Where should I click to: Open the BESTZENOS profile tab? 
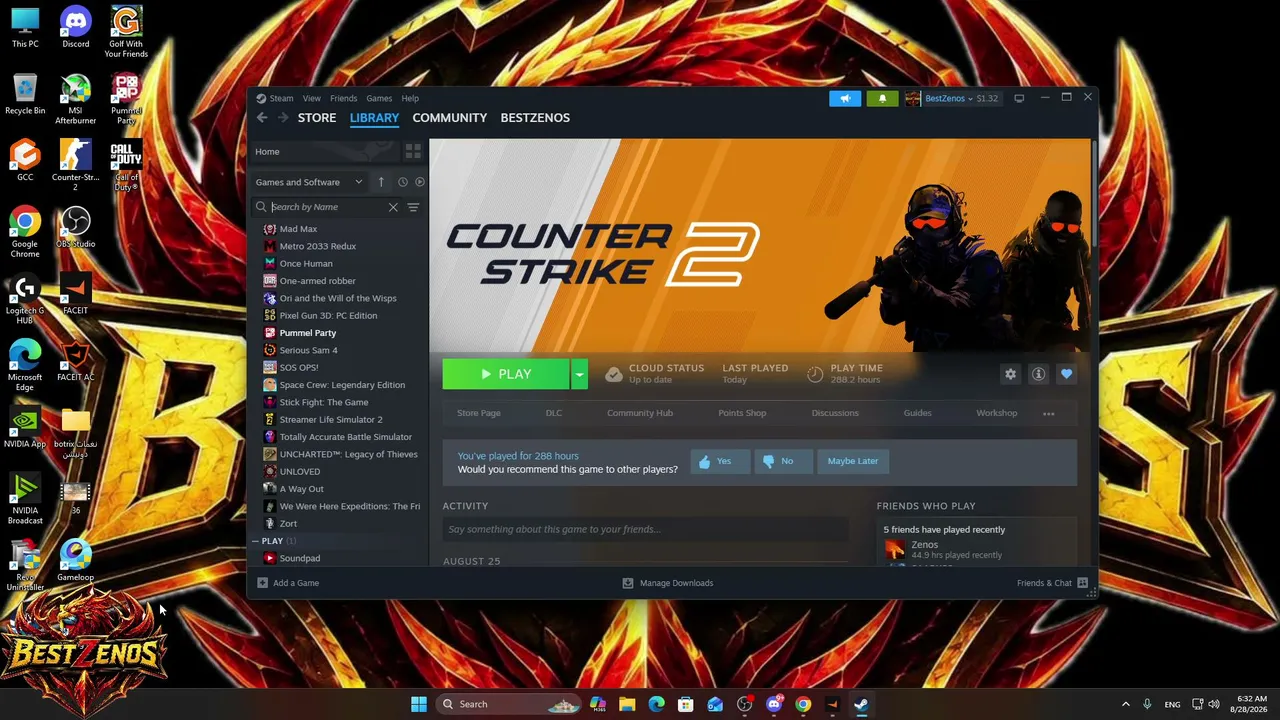coord(535,118)
